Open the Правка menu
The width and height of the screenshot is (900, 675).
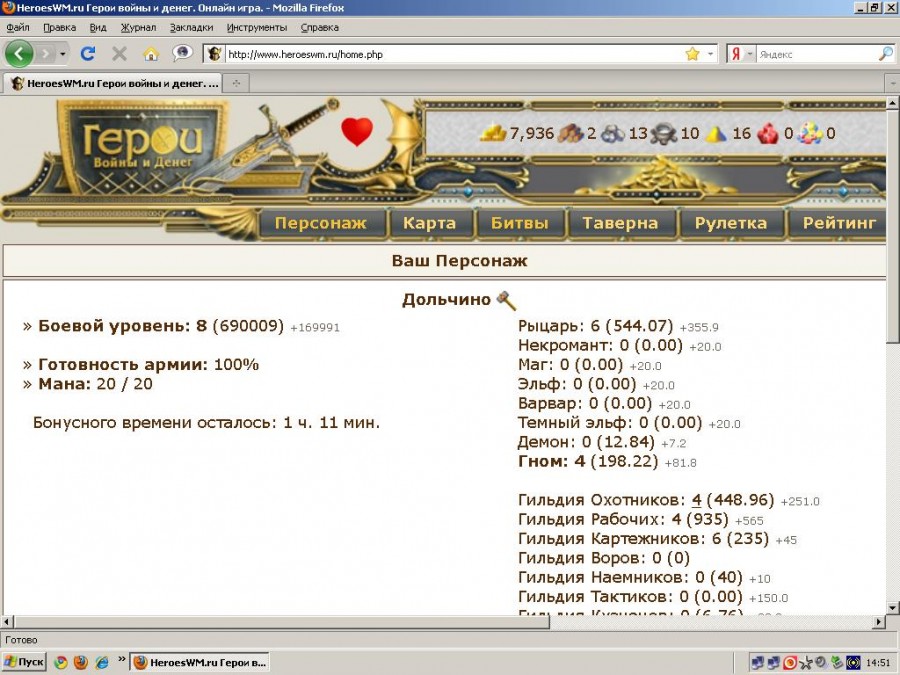point(59,28)
